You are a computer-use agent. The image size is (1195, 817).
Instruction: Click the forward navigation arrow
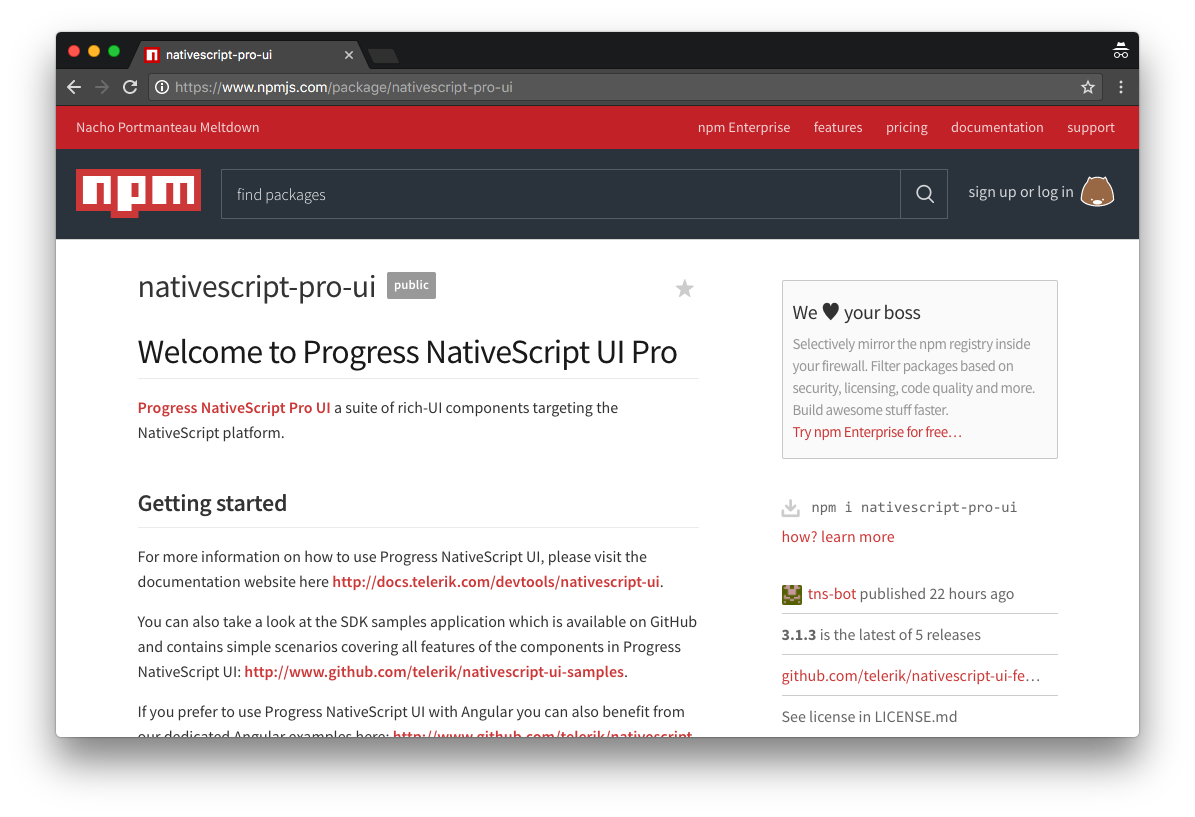pyautogui.click(x=101, y=87)
